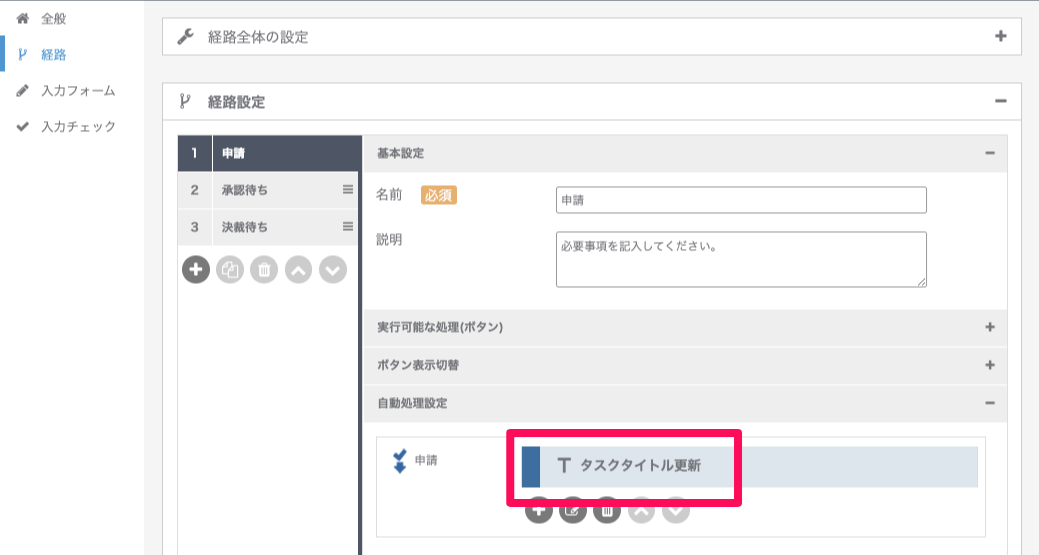Move the route step down
The height and width of the screenshot is (555, 1039).
click(333, 269)
